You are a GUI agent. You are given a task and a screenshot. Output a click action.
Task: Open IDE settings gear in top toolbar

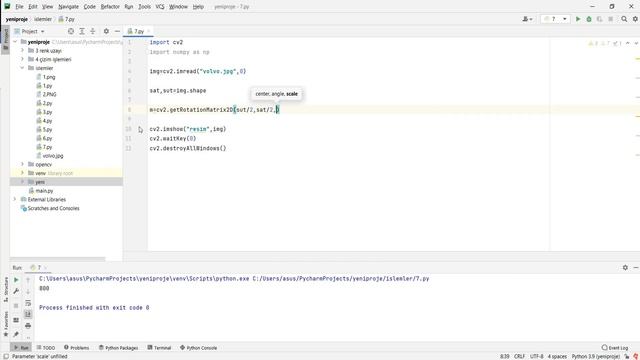coord(635,19)
